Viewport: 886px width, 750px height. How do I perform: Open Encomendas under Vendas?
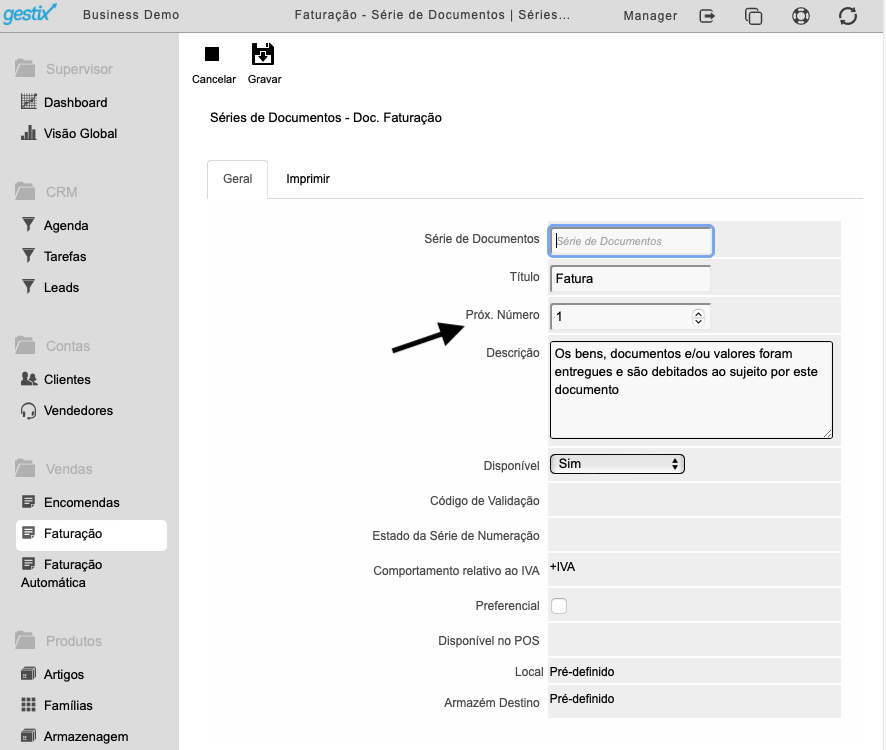click(82, 502)
